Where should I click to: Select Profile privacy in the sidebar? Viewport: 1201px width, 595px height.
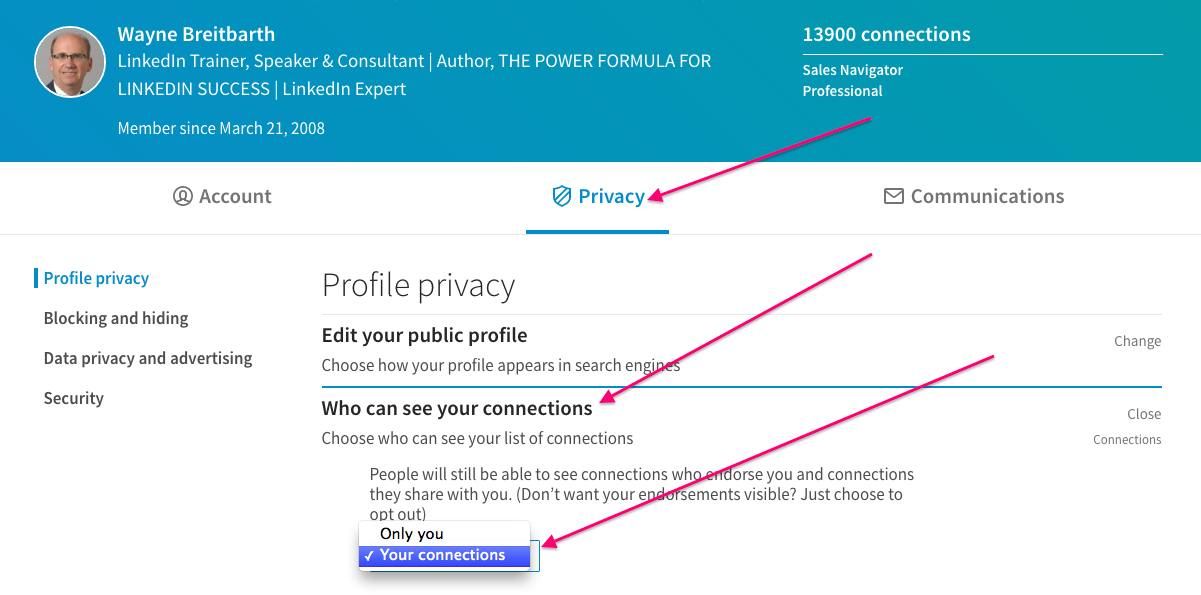click(95, 278)
